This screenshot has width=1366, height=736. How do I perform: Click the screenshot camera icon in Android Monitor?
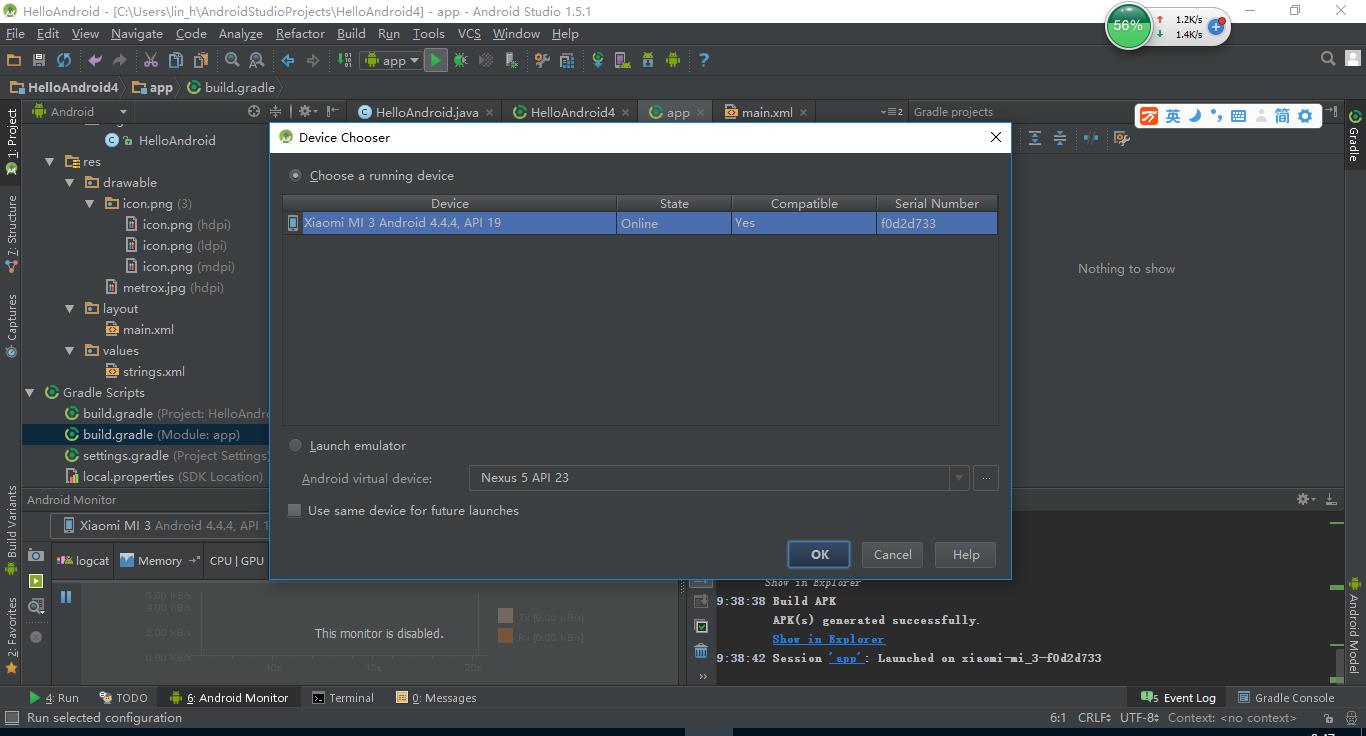coord(36,555)
